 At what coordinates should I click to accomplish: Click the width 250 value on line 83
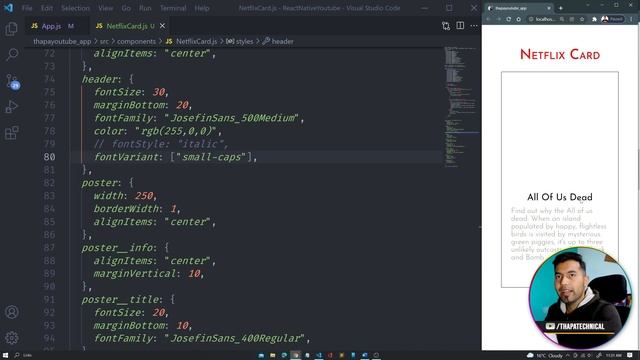(144, 196)
